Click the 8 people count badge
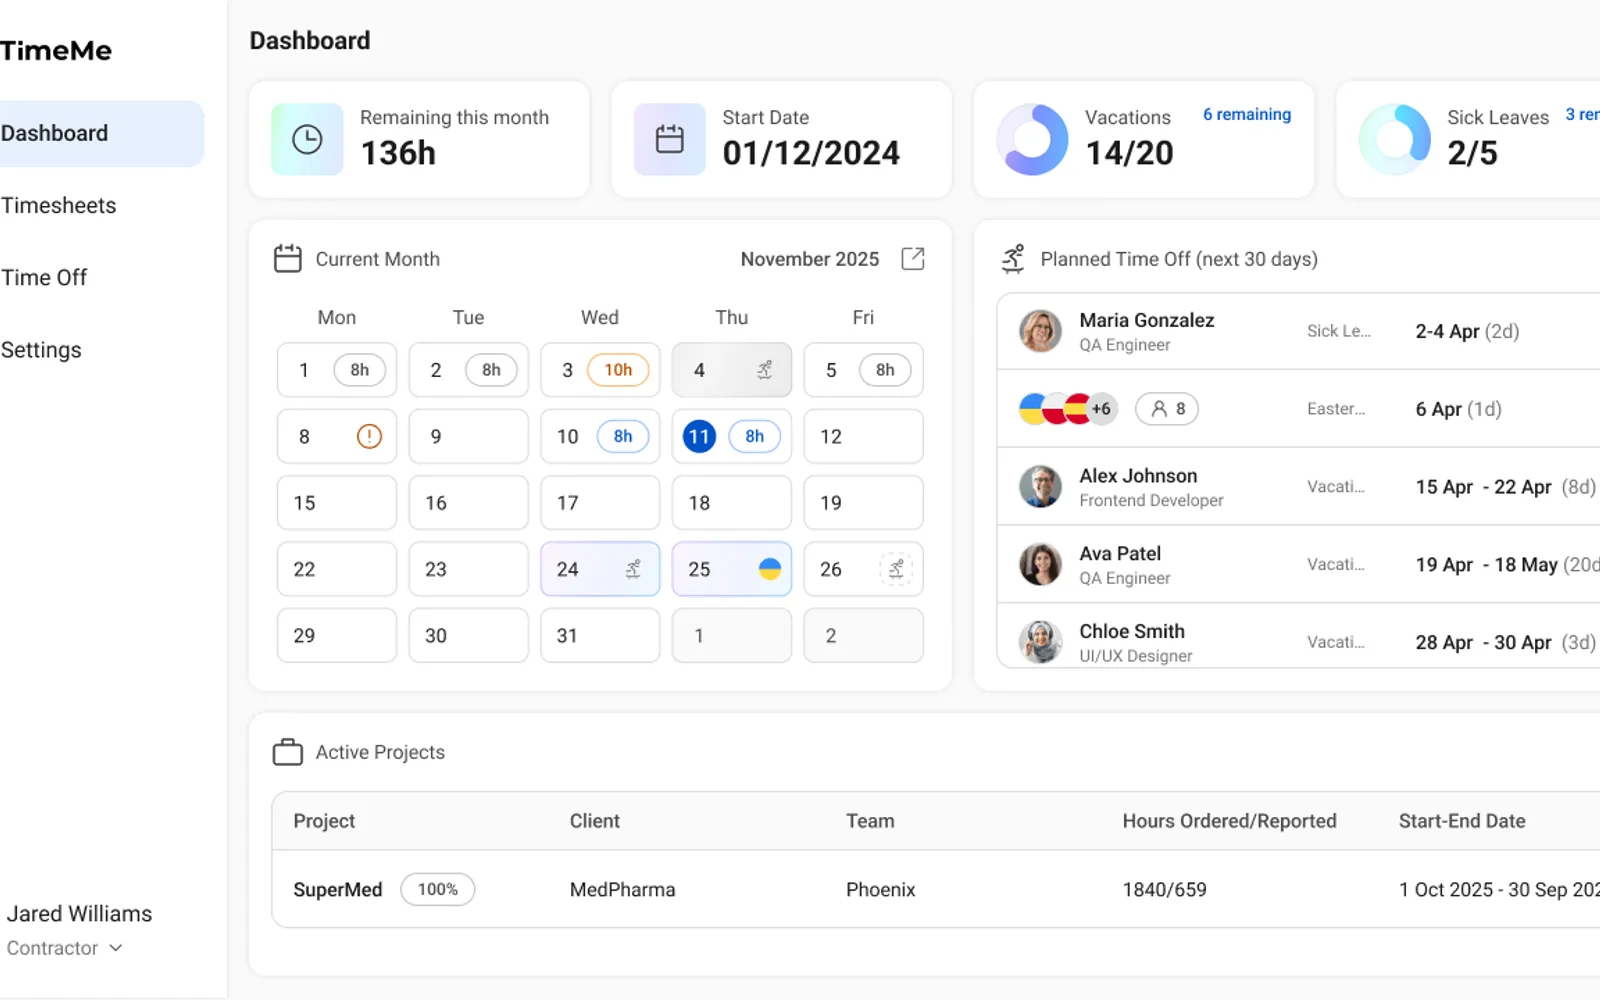Viewport: 1600px width, 1000px height. (1167, 409)
